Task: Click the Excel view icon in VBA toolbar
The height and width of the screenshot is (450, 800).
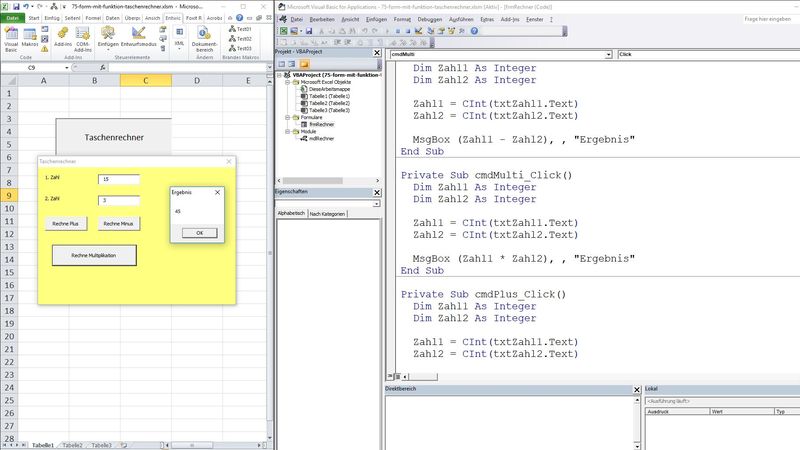Action: click(x=284, y=31)
